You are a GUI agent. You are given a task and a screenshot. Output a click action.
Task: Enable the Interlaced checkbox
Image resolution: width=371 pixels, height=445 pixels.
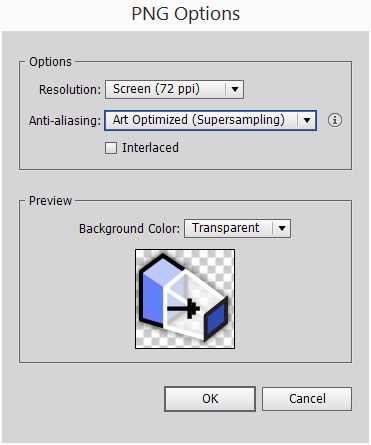(x=111, y=148)
